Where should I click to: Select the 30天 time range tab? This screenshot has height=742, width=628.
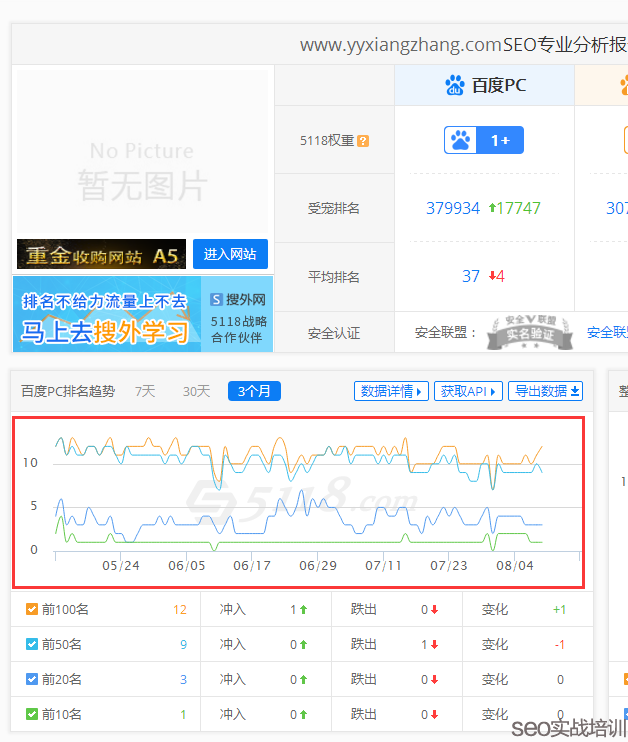pyautogui.click(x=196, y=391)
